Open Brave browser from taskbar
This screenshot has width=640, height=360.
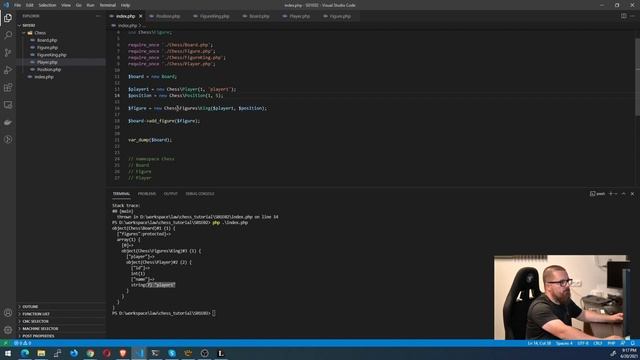tap(123, 353)
